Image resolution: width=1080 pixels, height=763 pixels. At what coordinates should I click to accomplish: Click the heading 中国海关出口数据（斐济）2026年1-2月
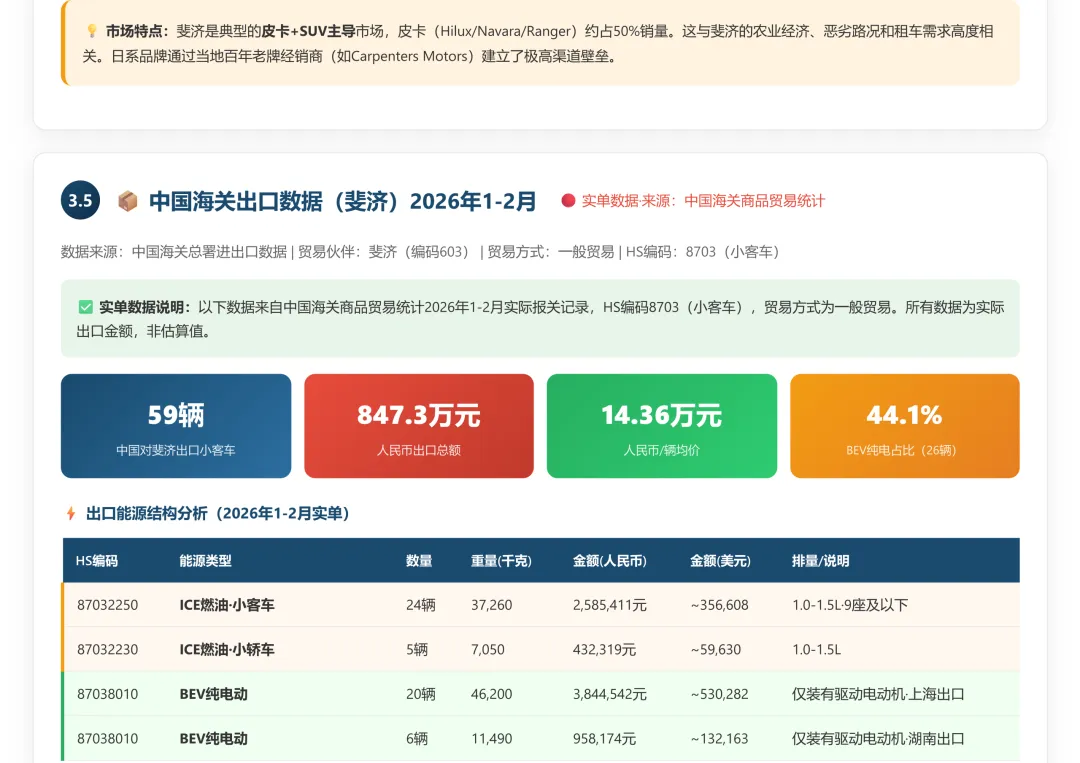[342, 201]
